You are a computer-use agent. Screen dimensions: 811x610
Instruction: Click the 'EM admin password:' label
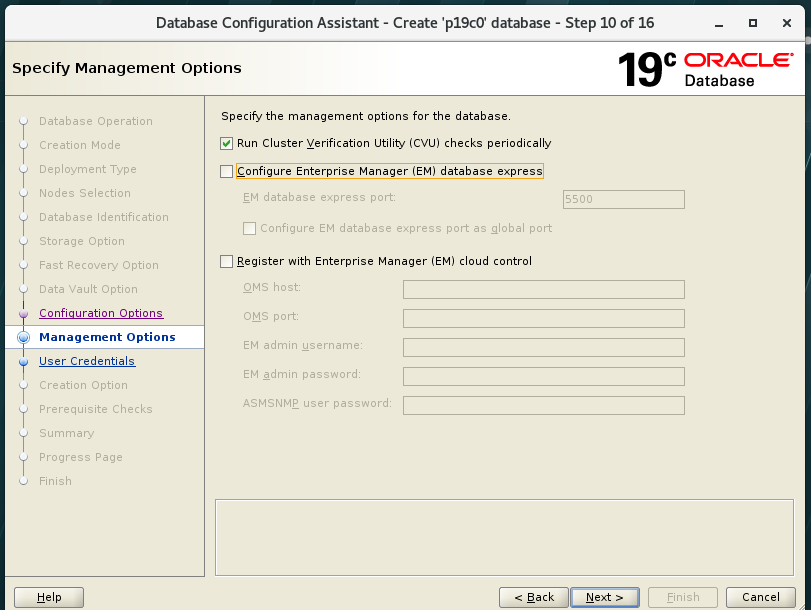click(302, 374)
